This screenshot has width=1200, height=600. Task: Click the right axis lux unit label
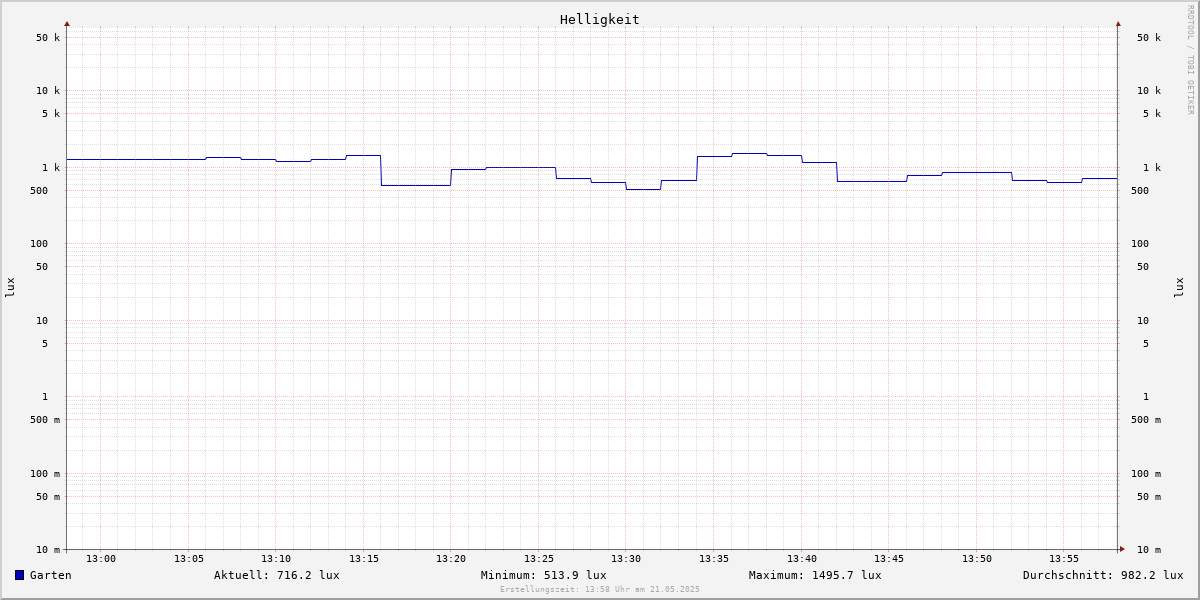point(1179,287)
